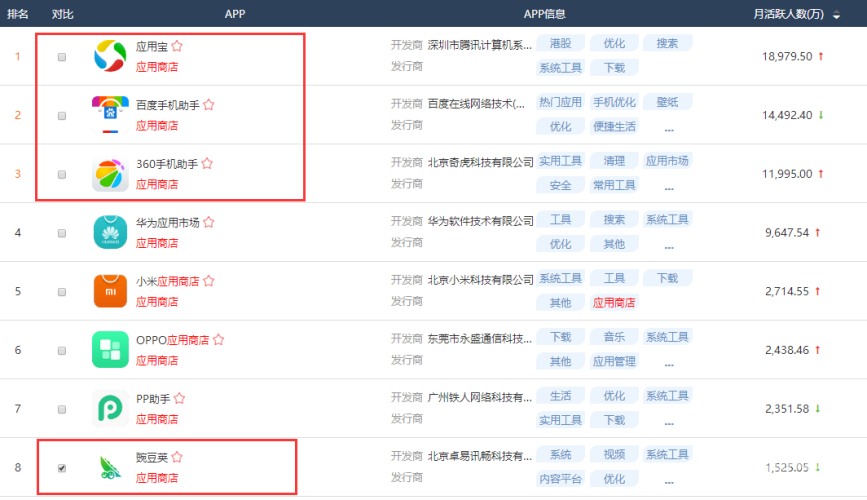
Task: Expand more tags for 百度手机助手
Action: [x=669, y=128]
